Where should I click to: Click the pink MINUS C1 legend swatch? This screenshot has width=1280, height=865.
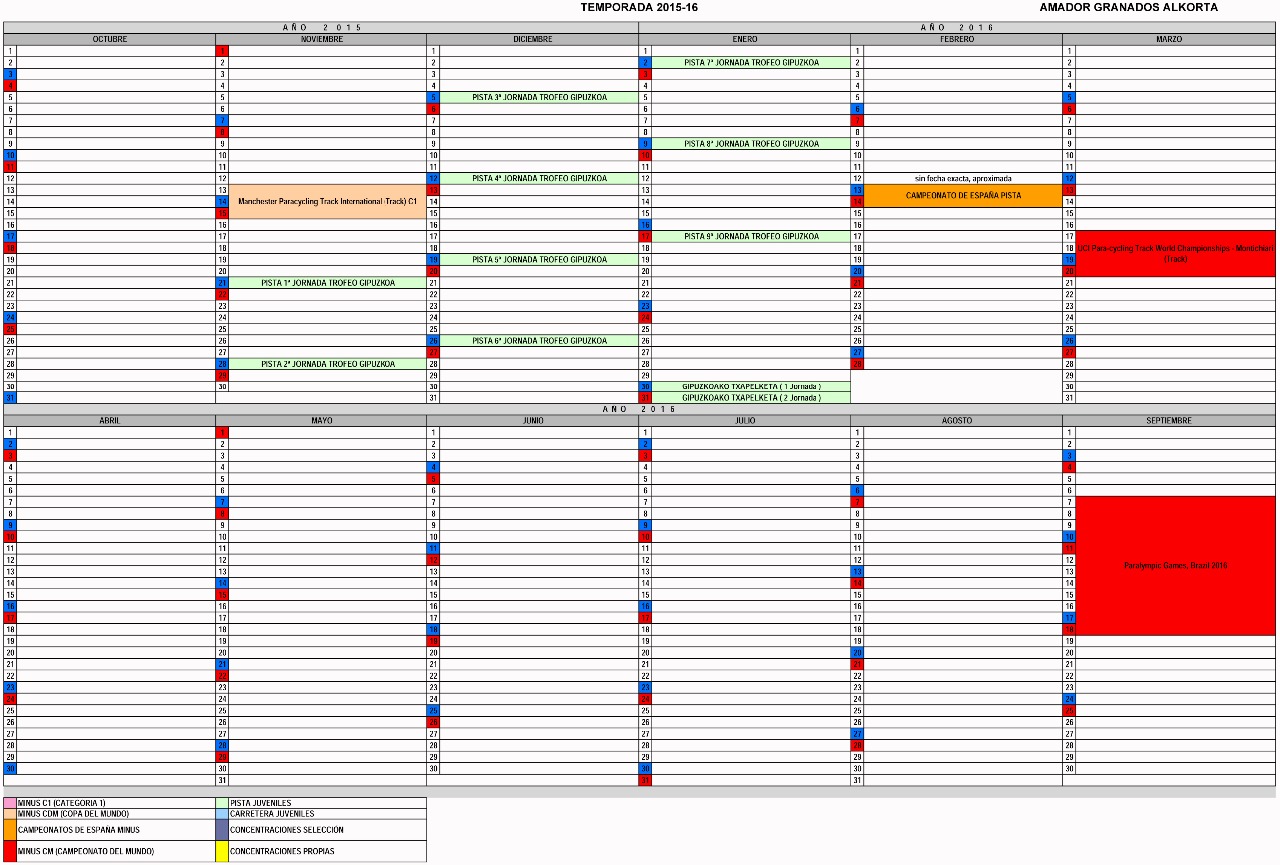pos(10,802)
